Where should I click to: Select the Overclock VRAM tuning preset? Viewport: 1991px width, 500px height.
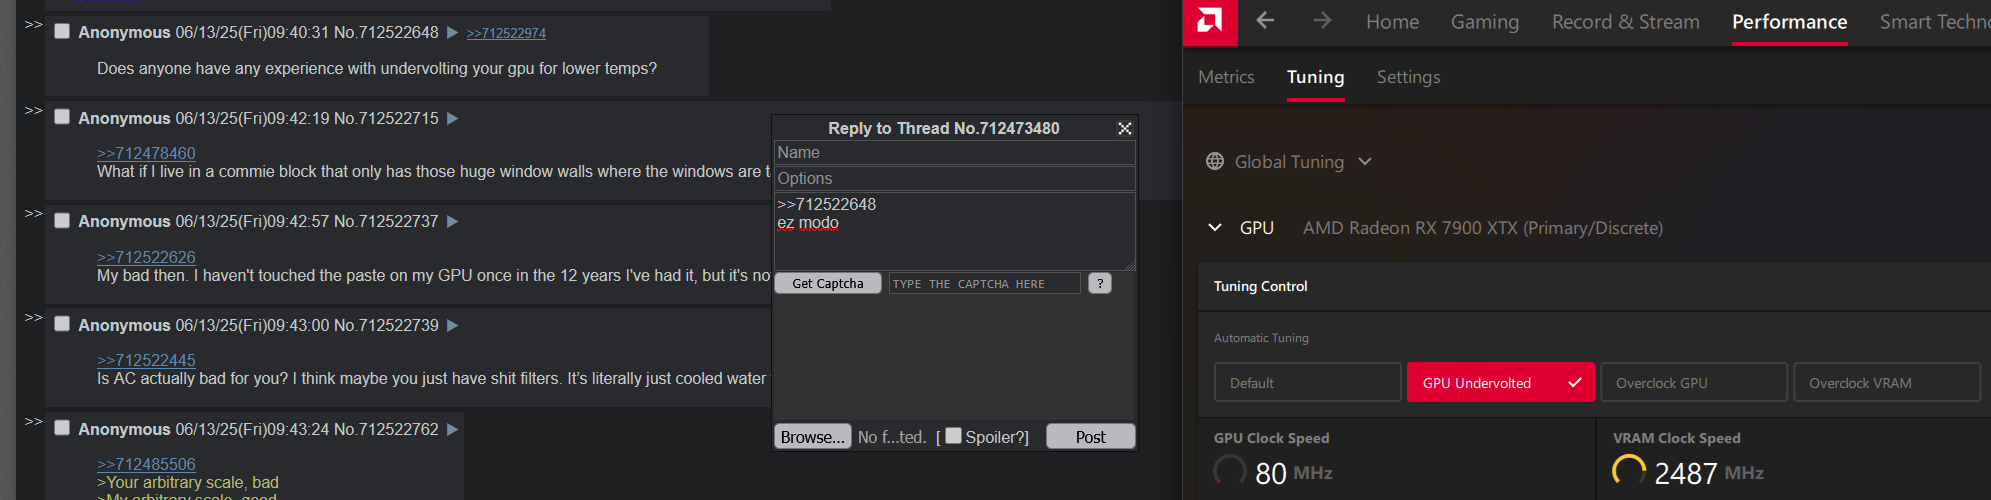click(x=1887, y=382)
